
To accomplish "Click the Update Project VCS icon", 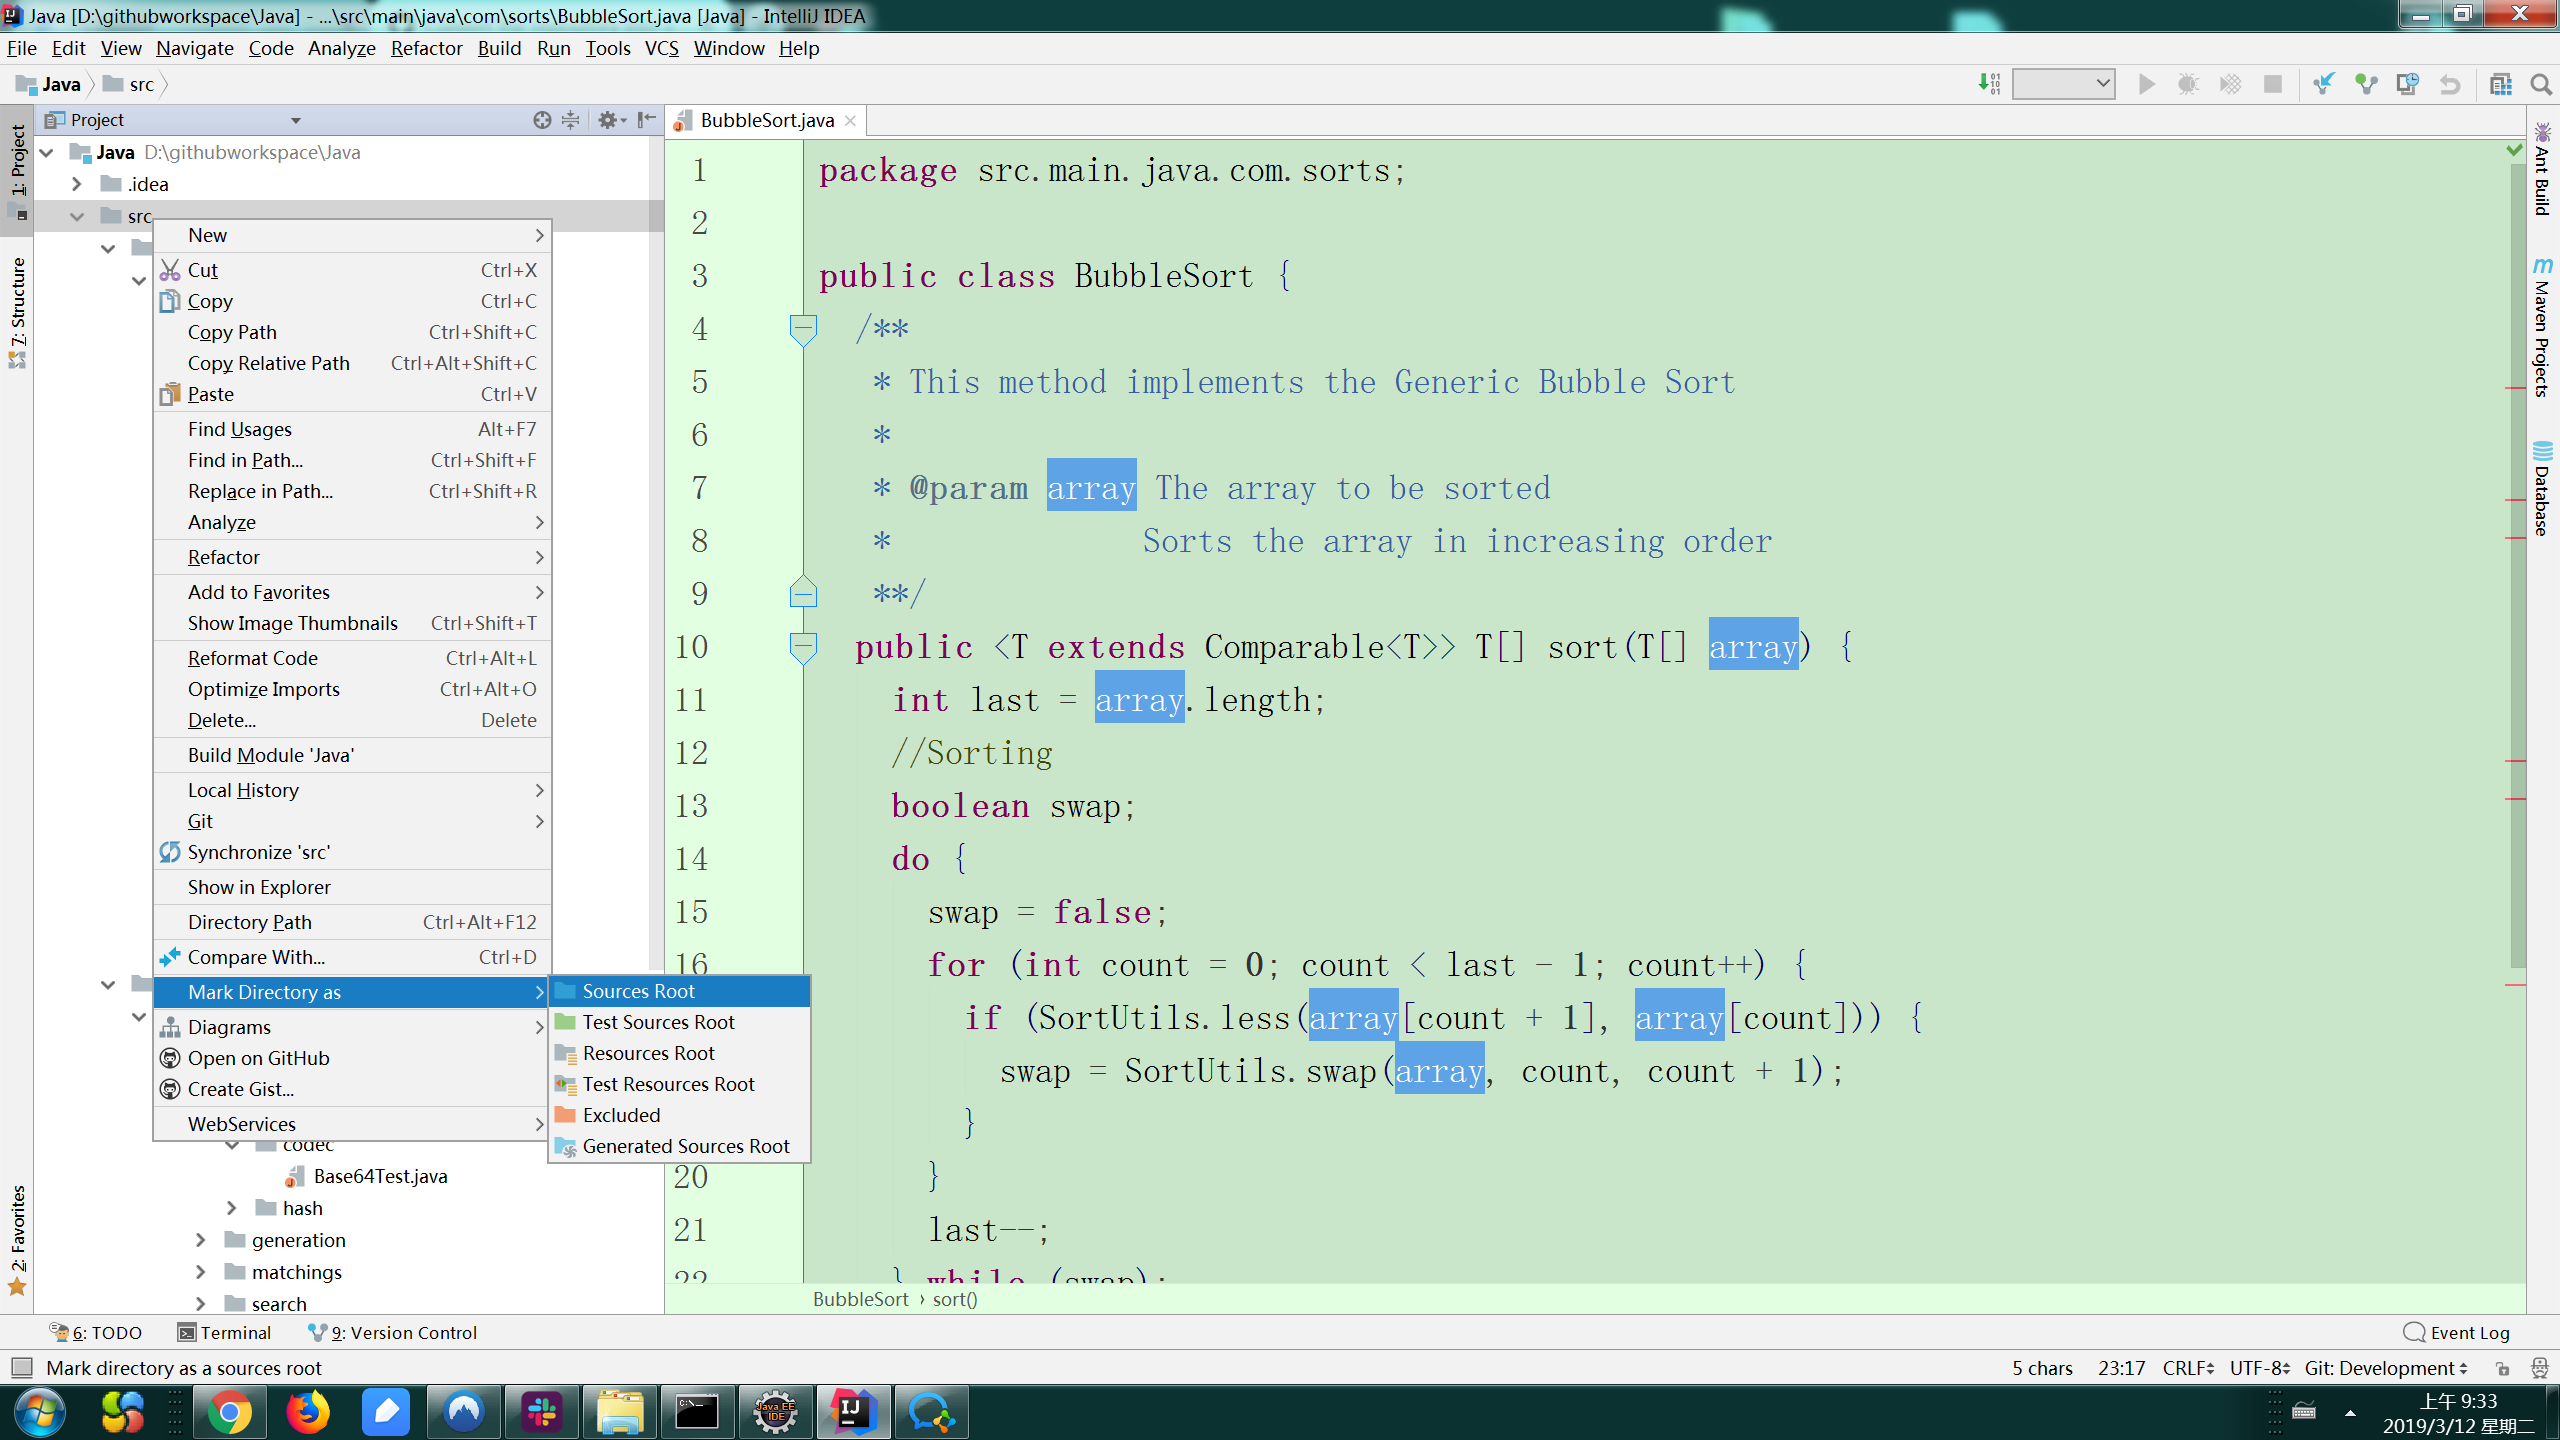I will tap(2324, 85).
